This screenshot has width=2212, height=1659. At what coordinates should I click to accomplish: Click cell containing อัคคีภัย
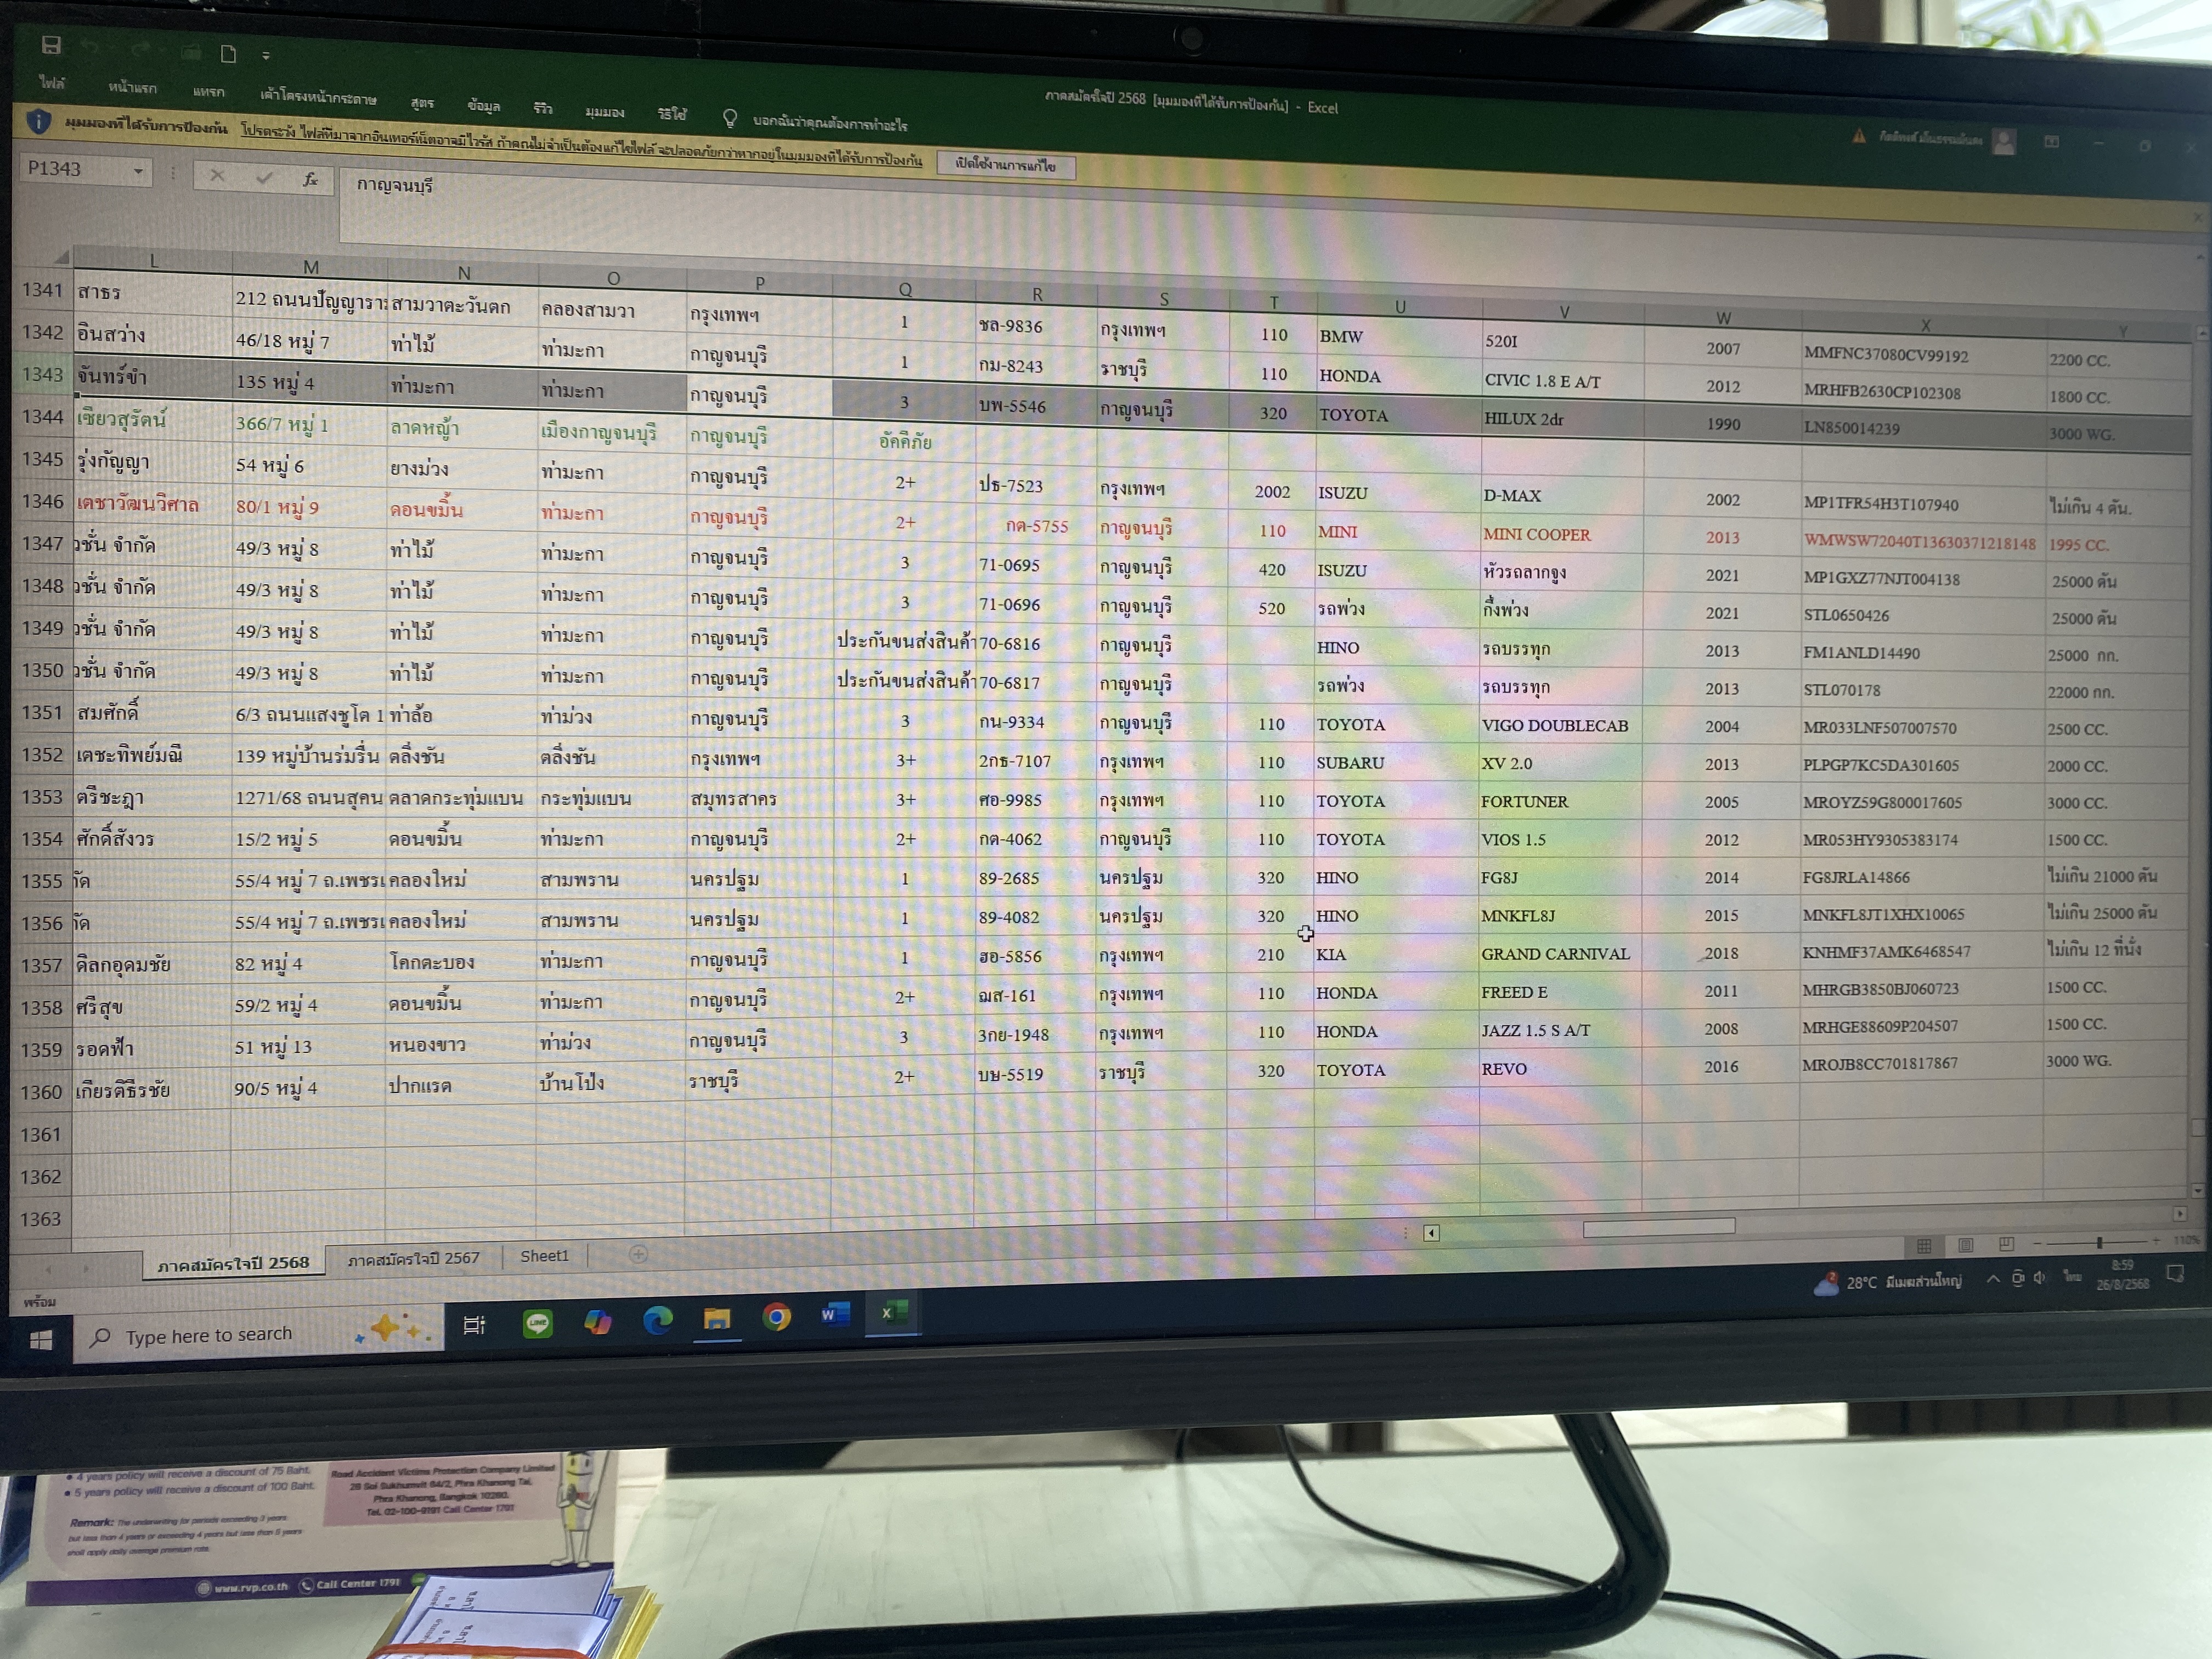coord(905,442)
